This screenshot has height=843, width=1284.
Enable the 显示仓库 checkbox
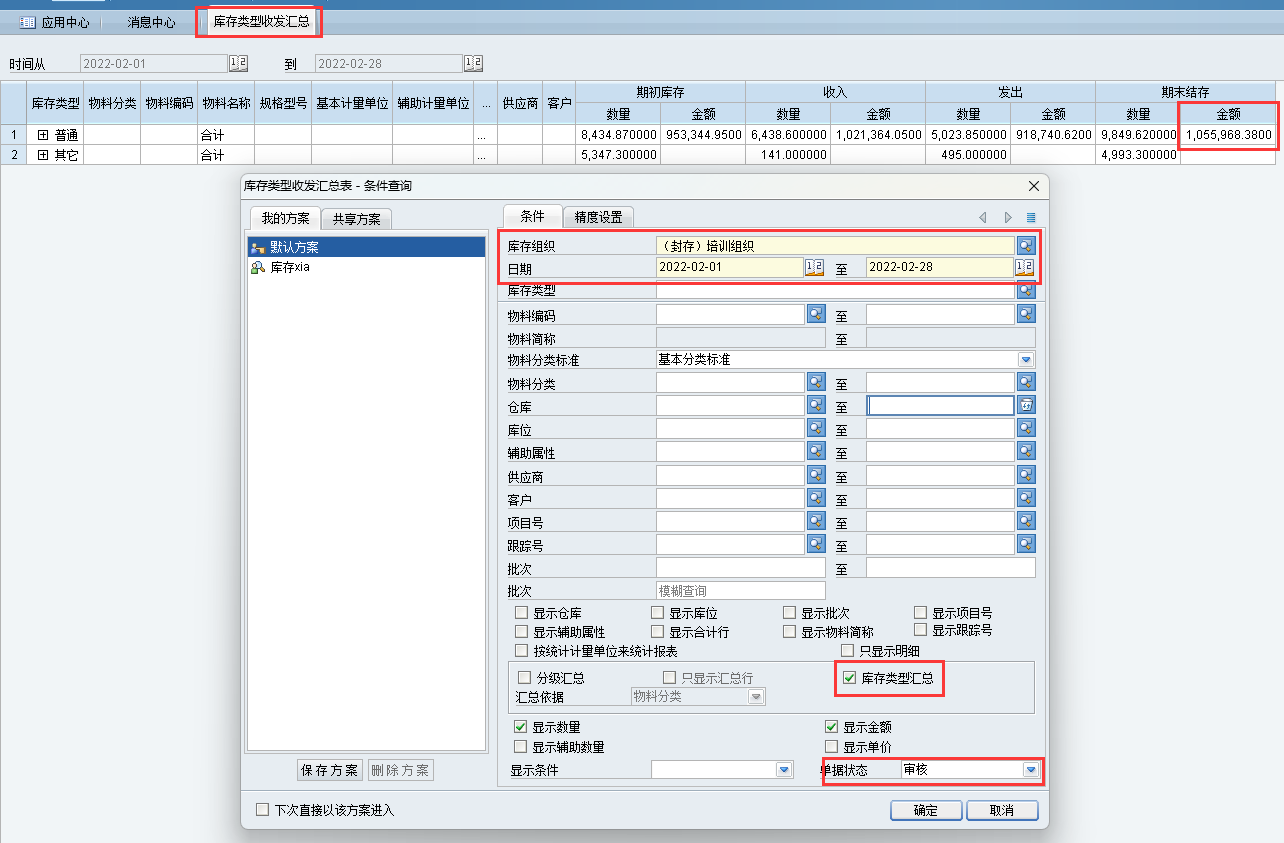(521, 613)
